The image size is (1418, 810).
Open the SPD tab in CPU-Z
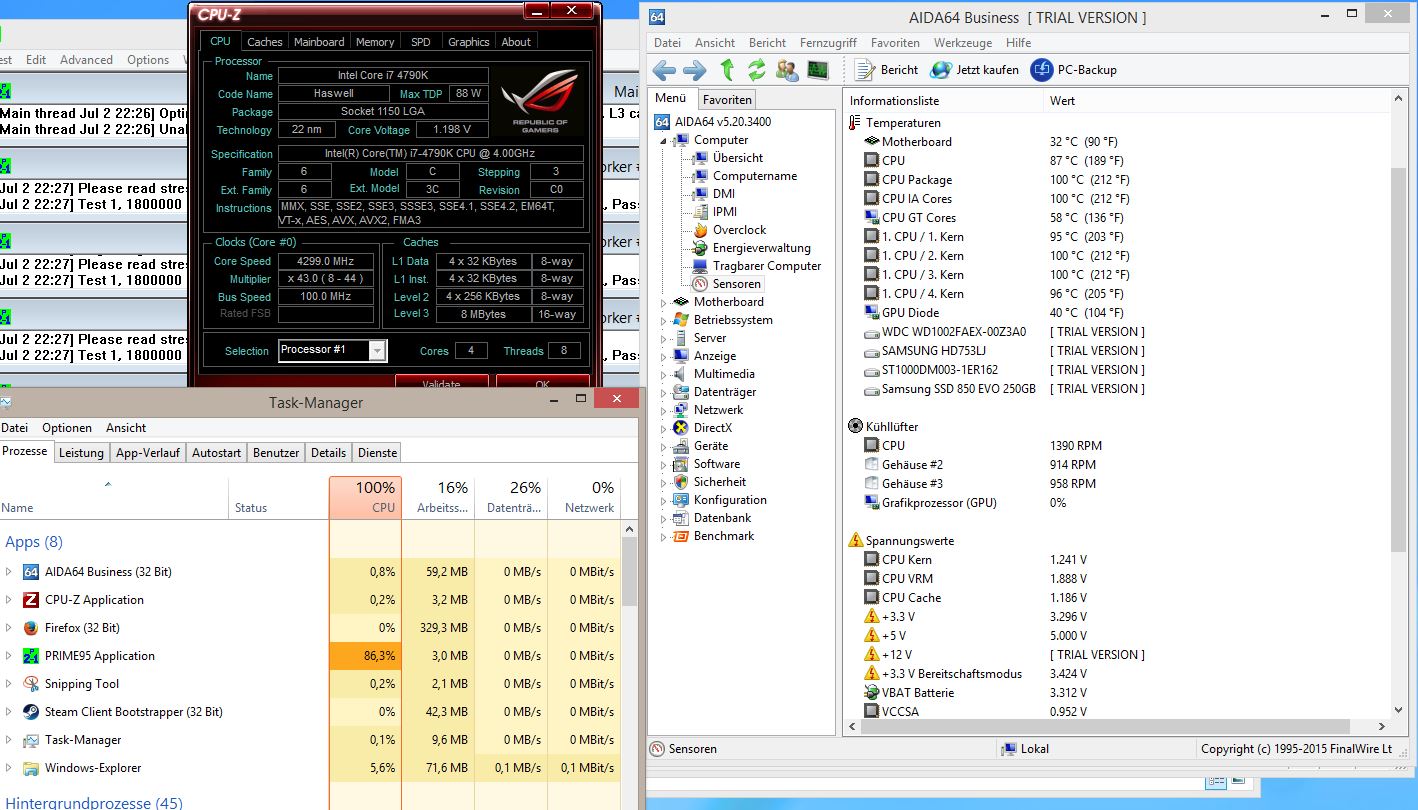click(x=421, y=42)
